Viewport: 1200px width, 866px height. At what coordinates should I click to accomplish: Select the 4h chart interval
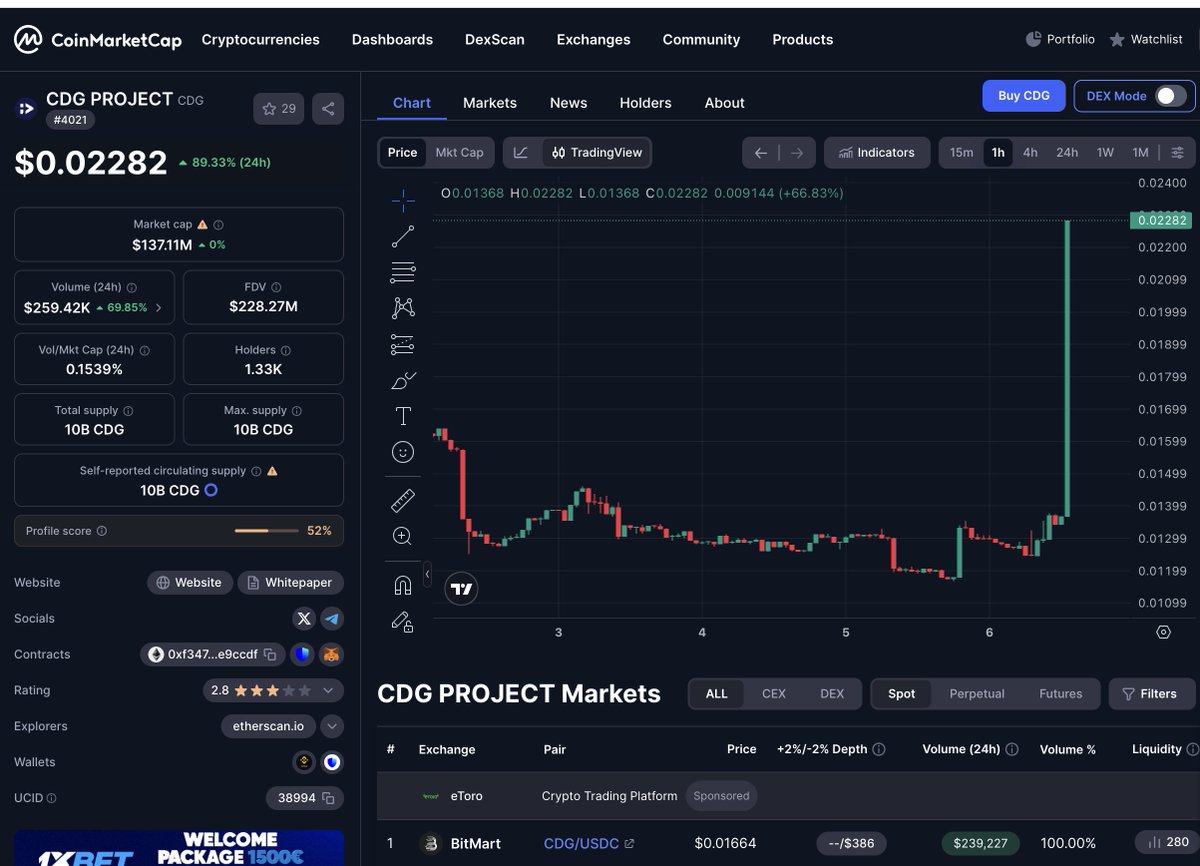(x=1030, y=153)
